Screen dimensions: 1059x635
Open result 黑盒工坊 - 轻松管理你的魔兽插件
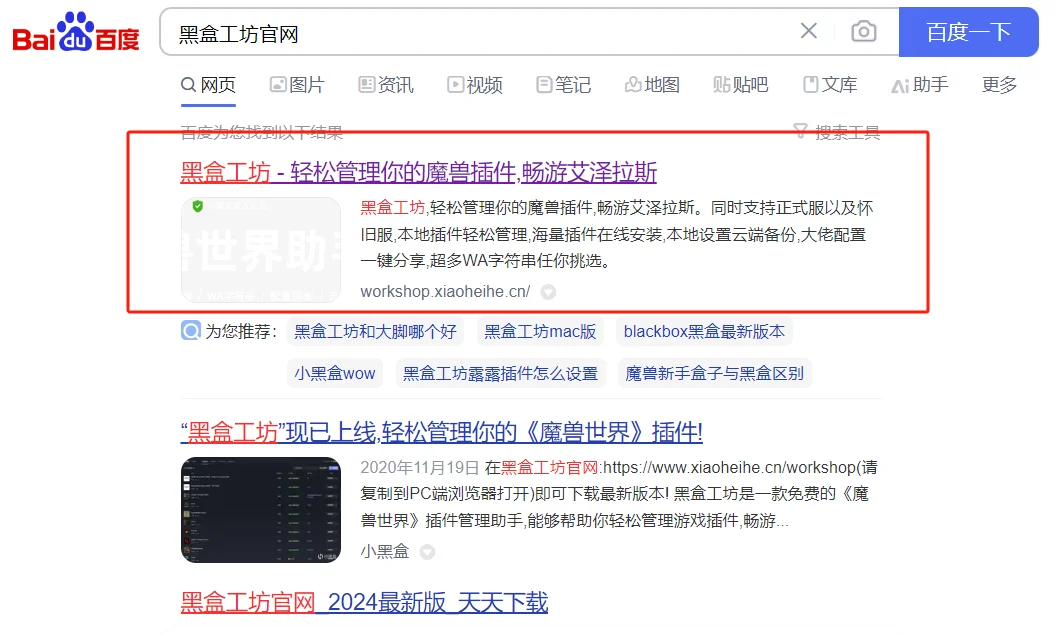[418, 172]
